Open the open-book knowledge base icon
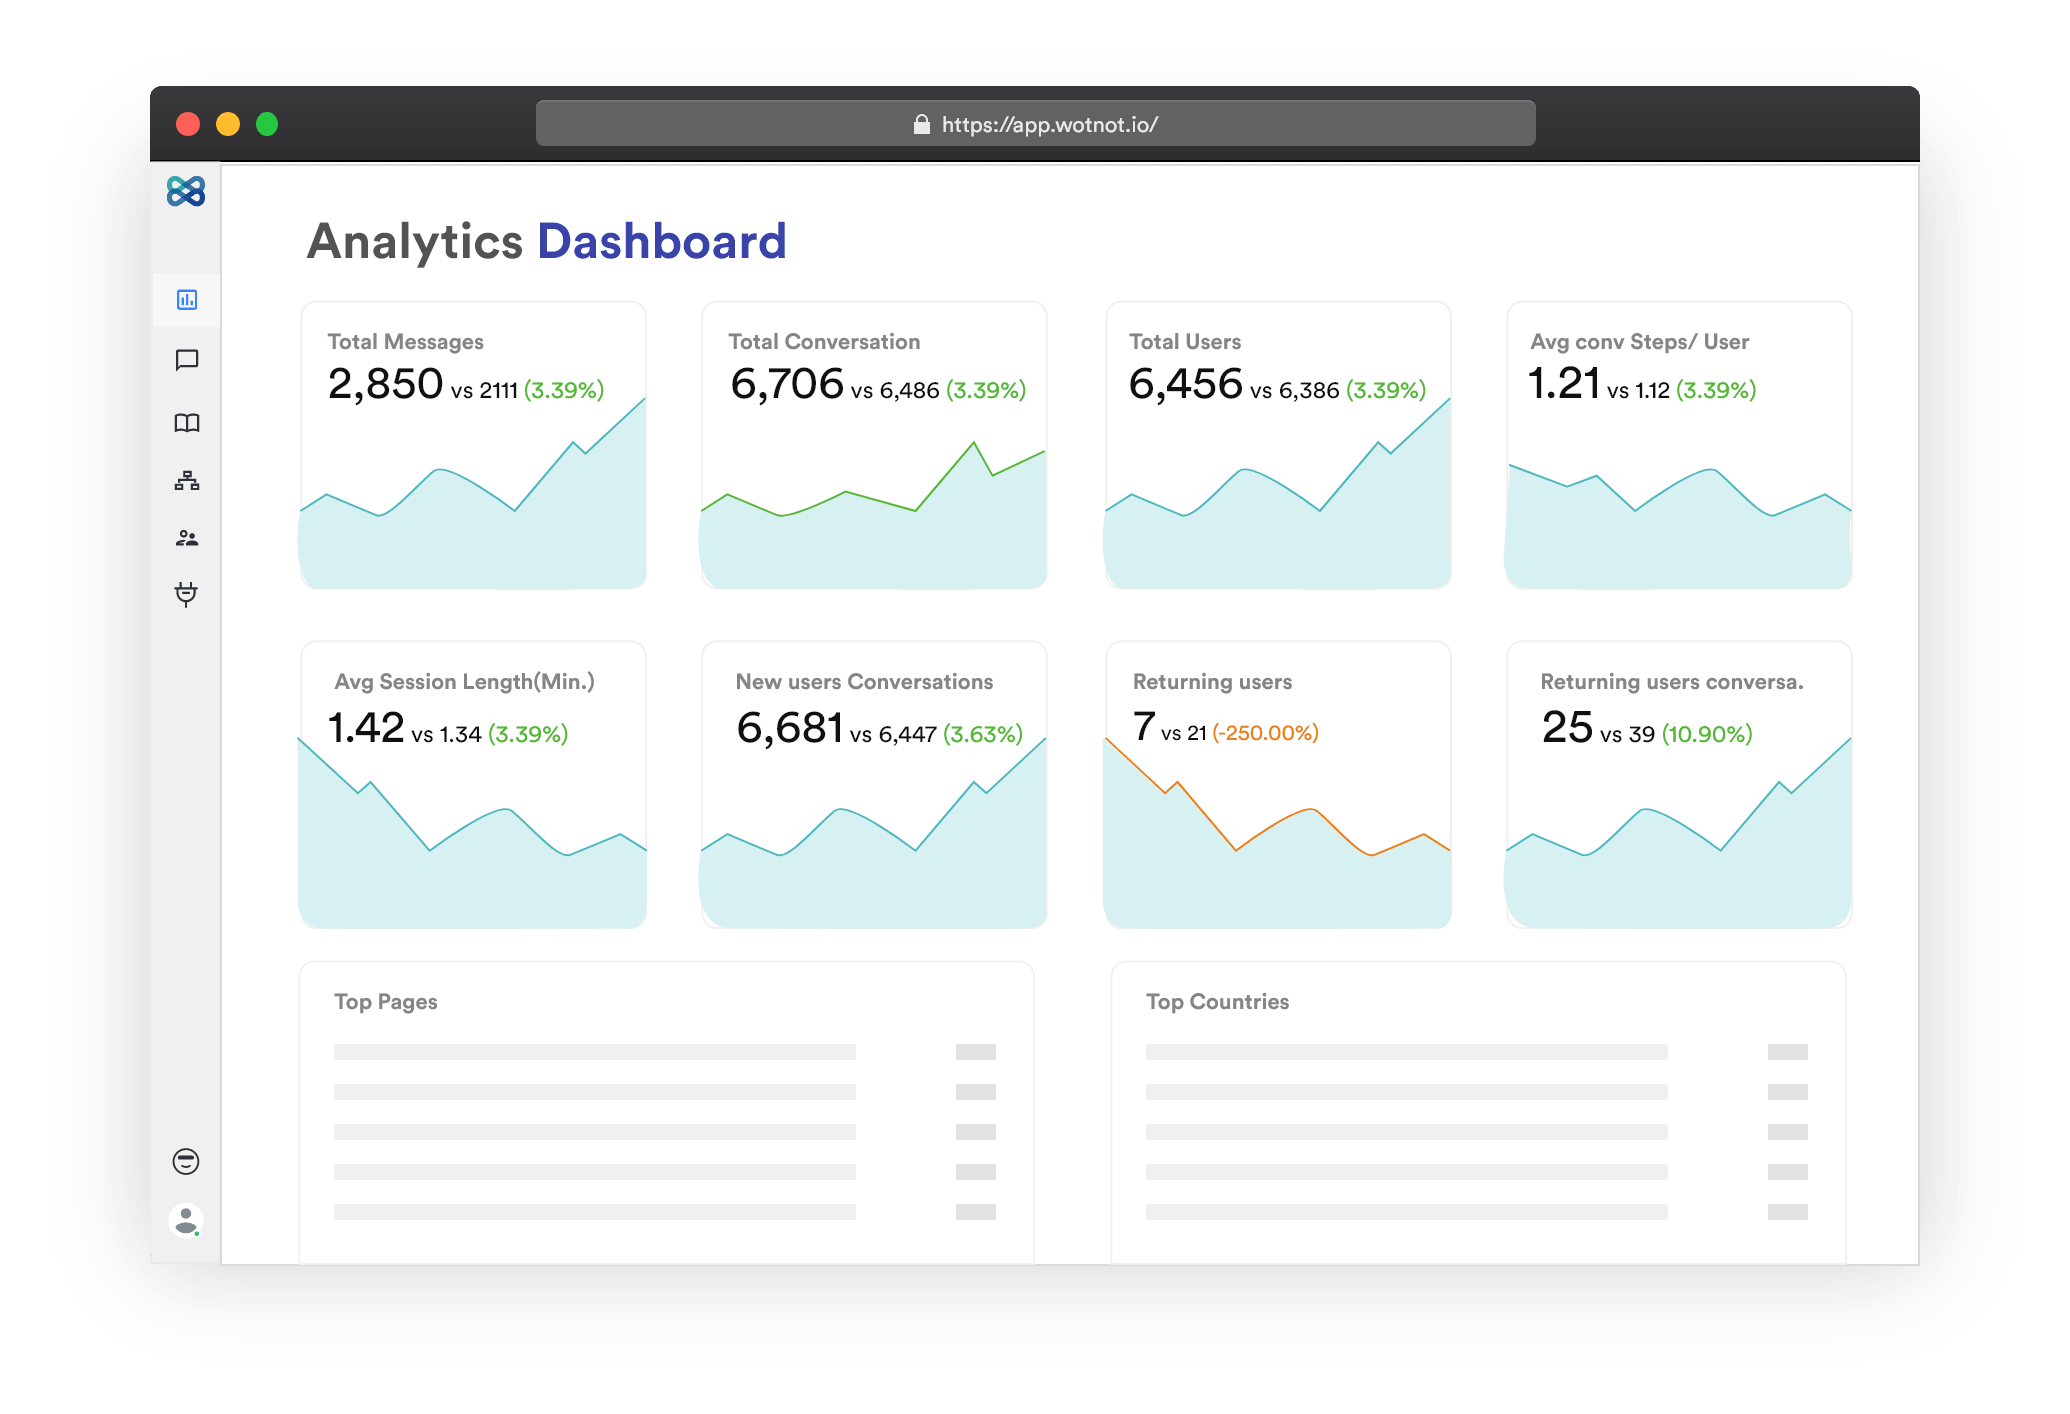 click(187, 423)
